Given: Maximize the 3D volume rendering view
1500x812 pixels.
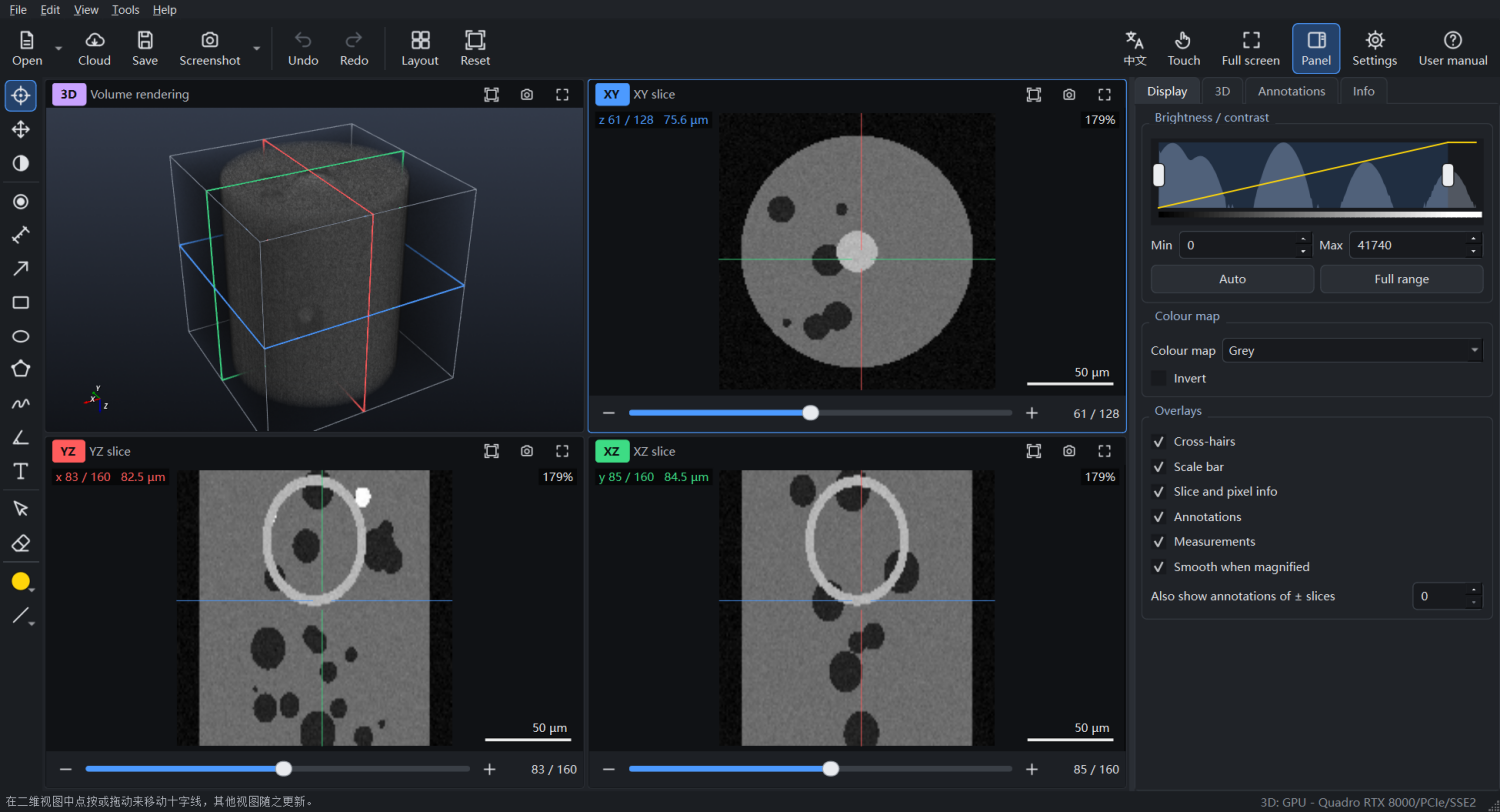Looking at the screenshot, I should click(562, 94).
